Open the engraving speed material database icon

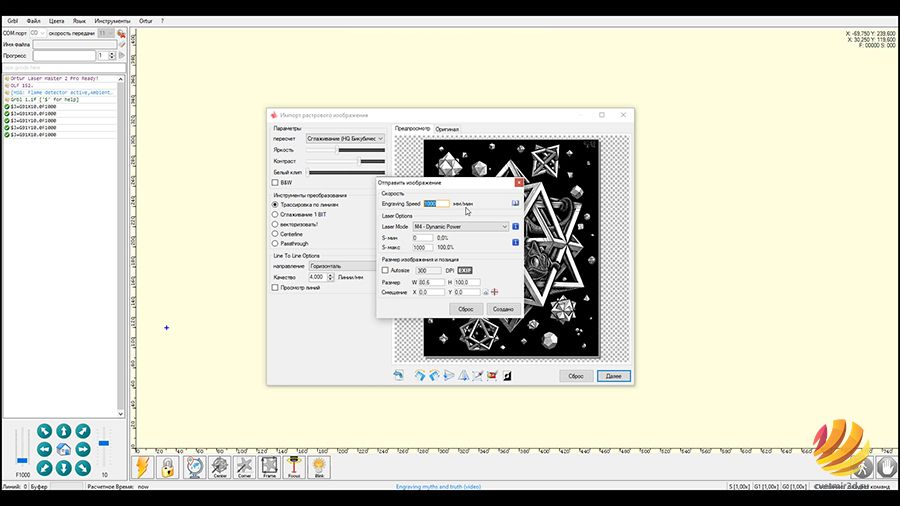point(515,204)
